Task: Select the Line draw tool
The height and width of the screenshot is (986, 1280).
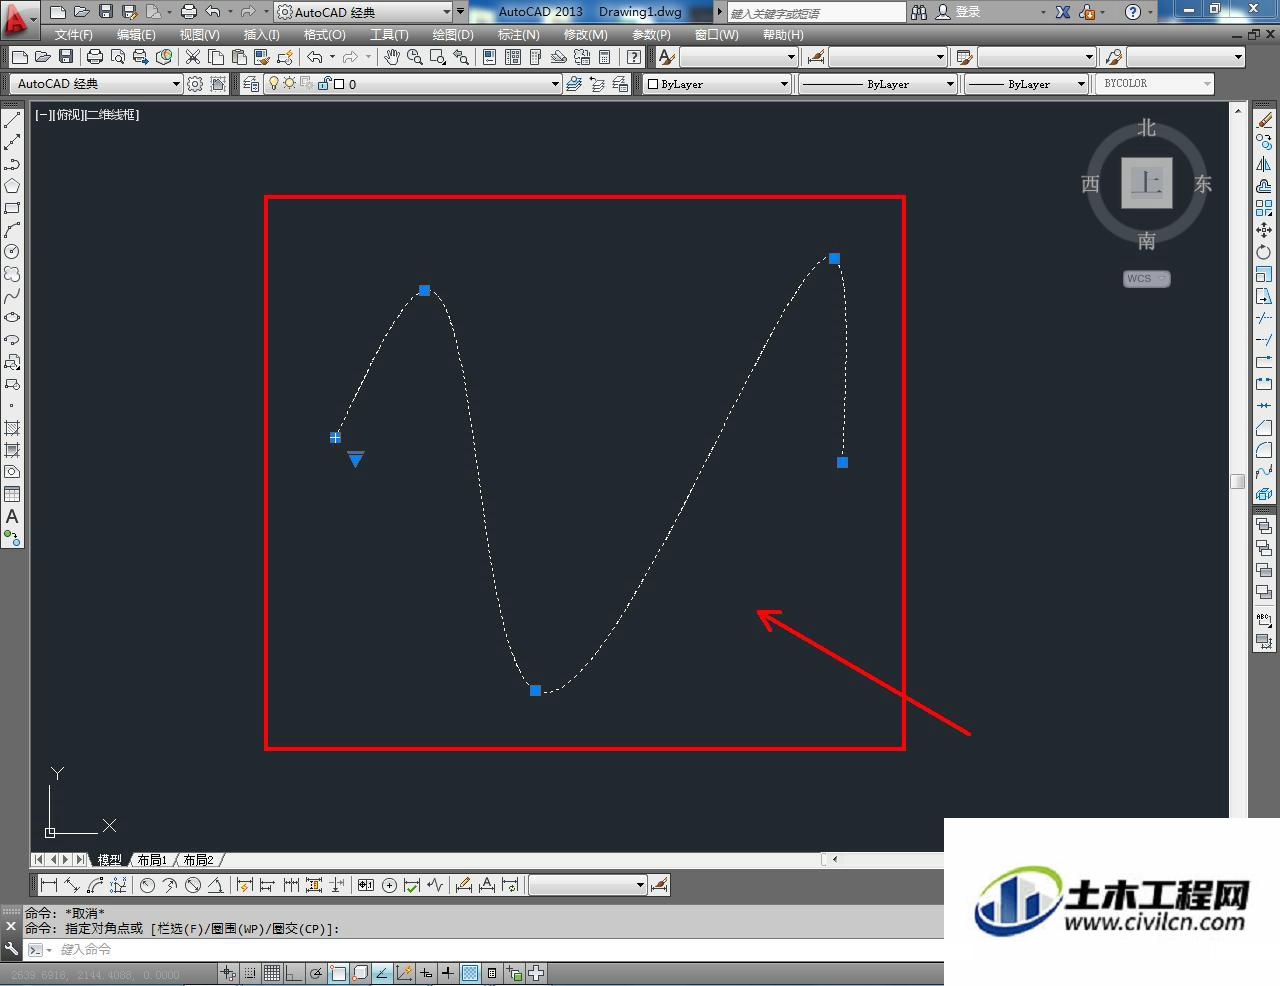Action: tap(12, 121)
